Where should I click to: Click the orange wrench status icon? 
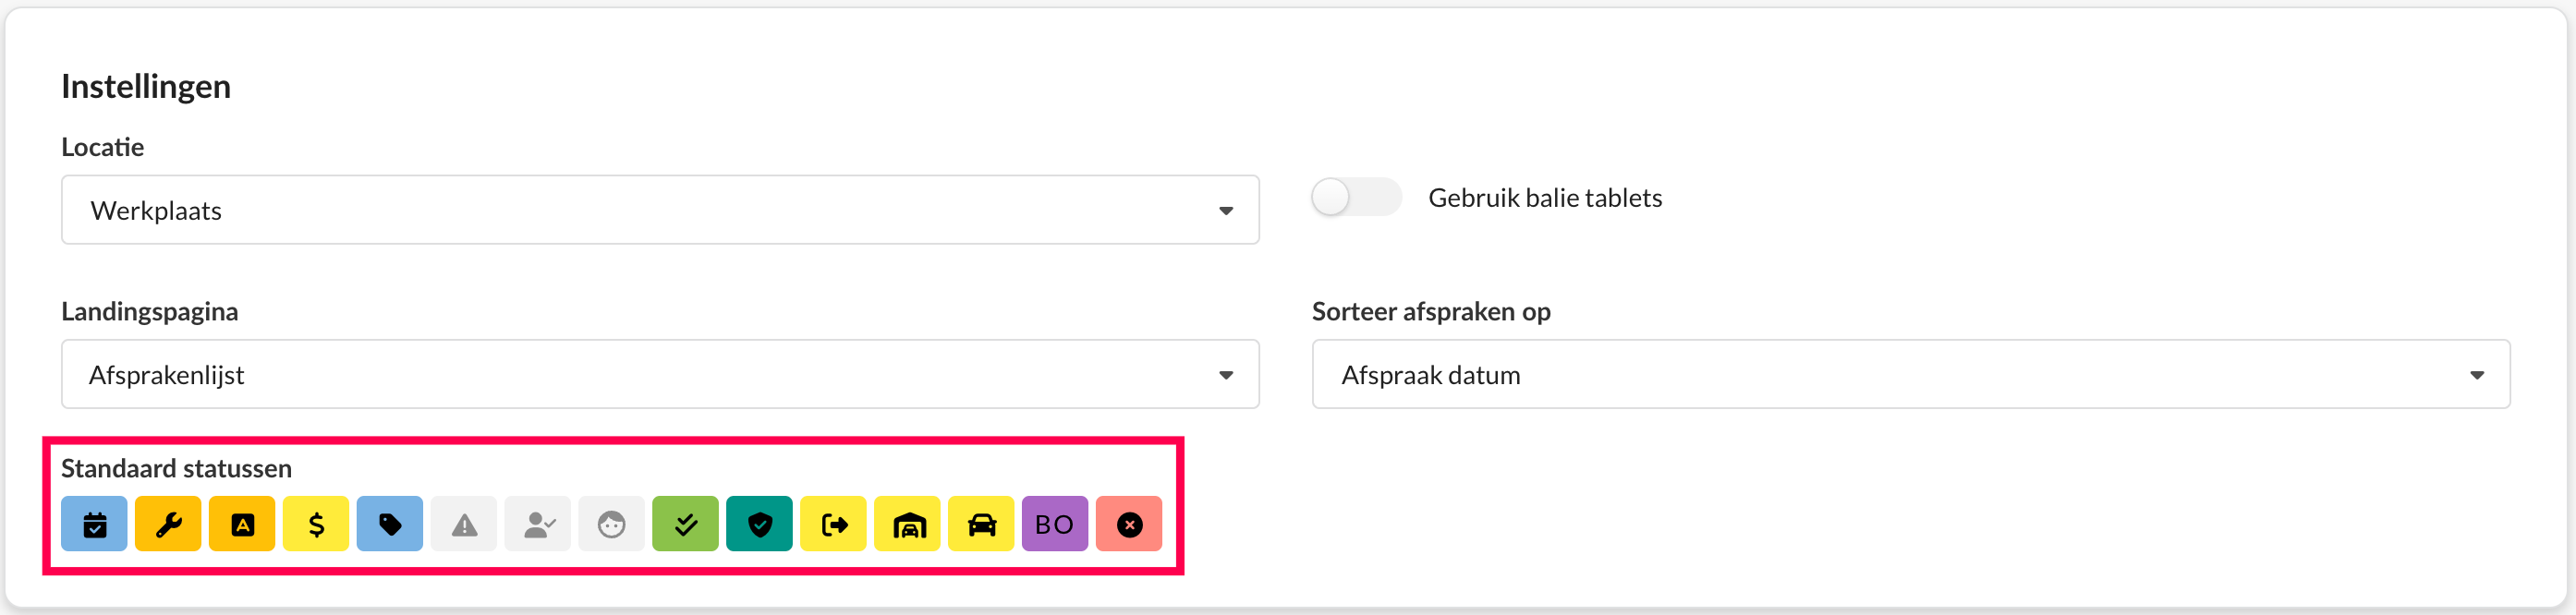(168, 524)
